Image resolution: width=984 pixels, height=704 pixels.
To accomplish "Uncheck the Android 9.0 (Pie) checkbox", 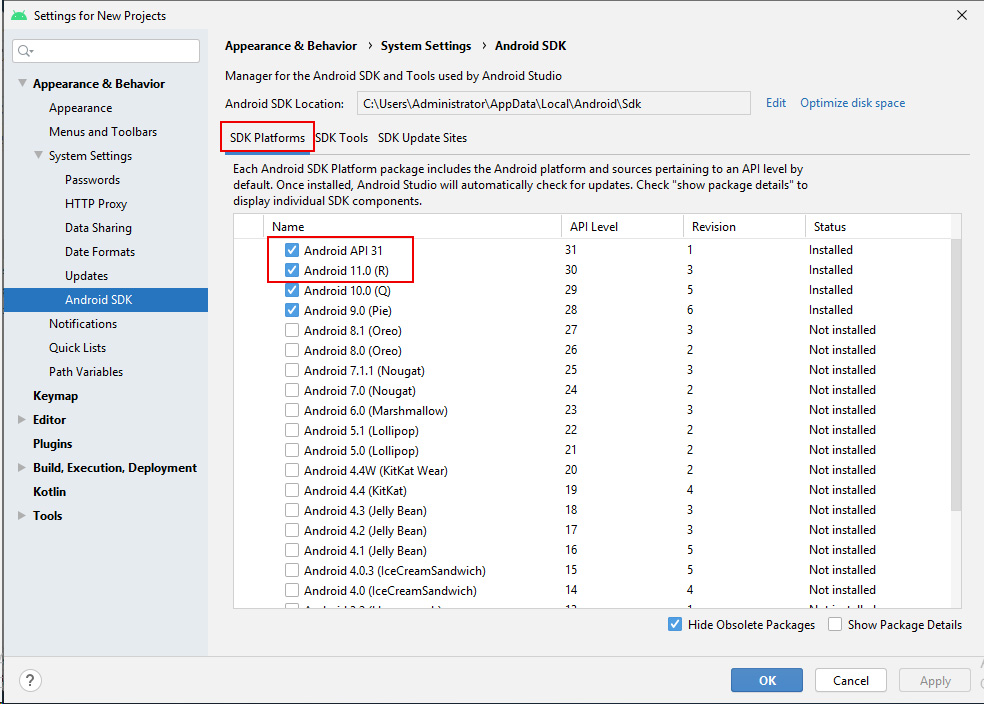I will 292,311.
